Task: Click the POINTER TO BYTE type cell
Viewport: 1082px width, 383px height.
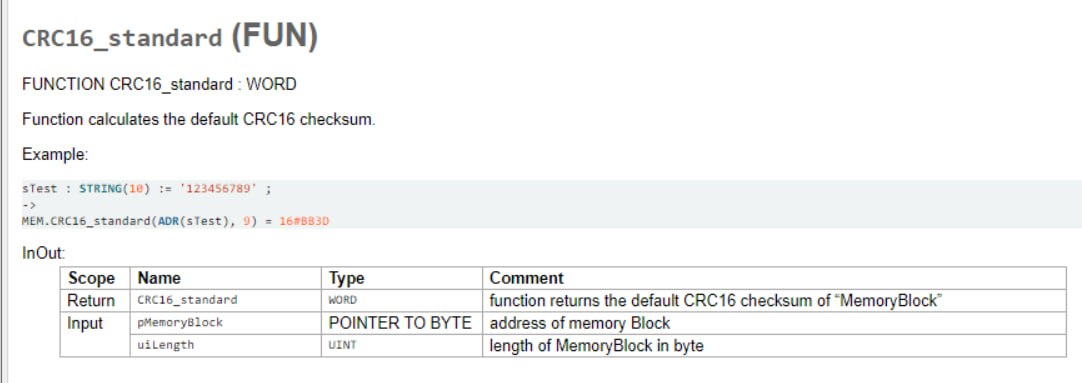Action: pos(400,323)
